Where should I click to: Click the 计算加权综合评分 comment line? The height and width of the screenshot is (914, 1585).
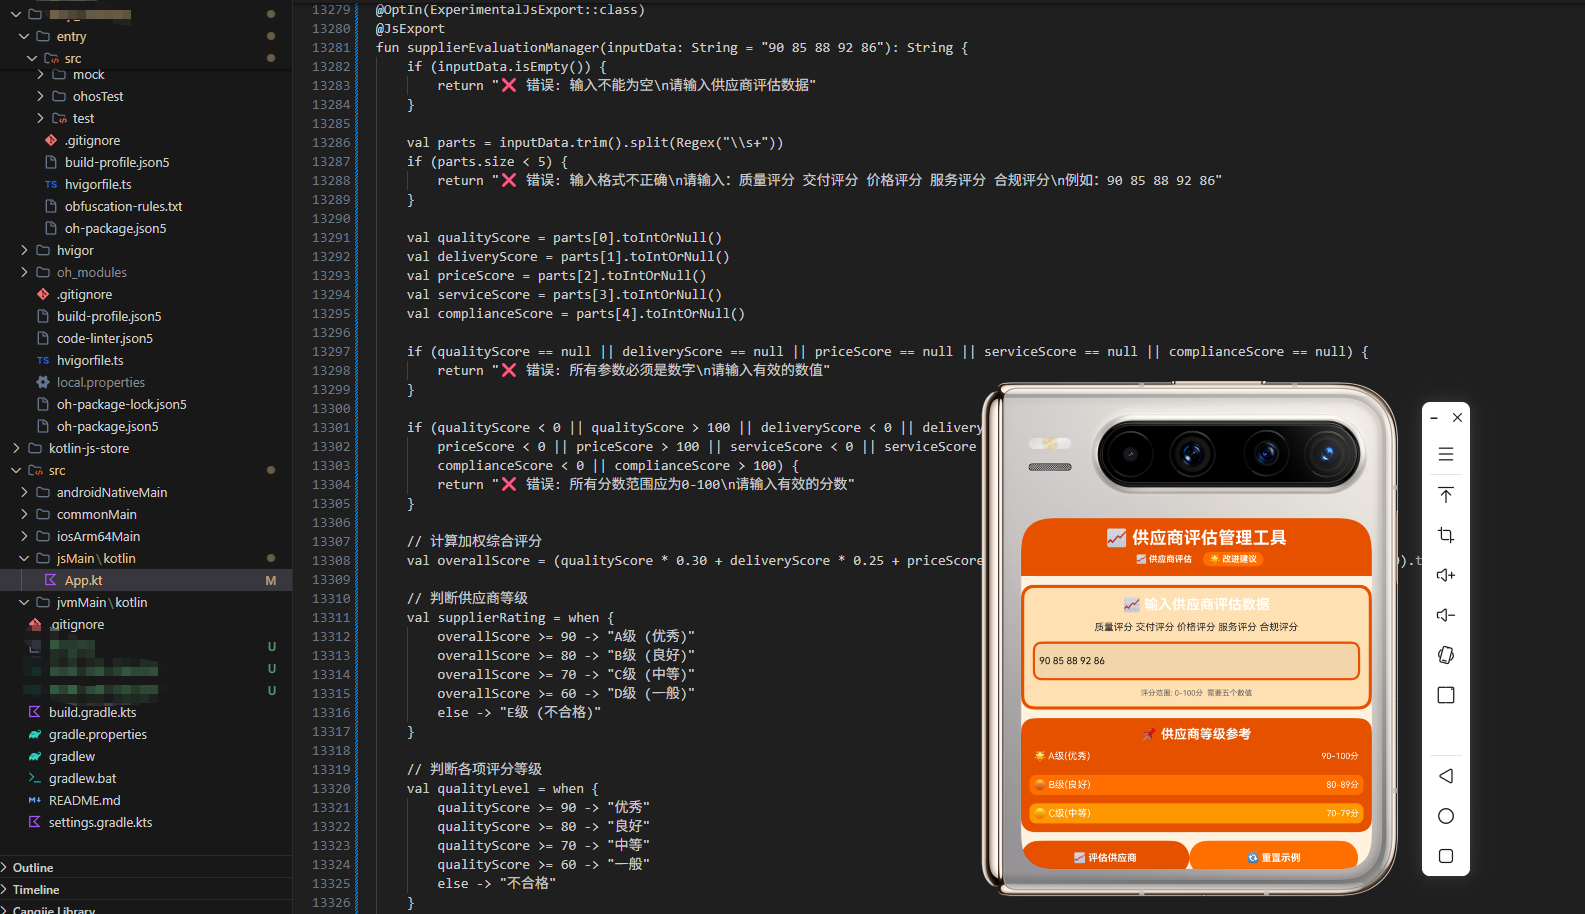474,541
